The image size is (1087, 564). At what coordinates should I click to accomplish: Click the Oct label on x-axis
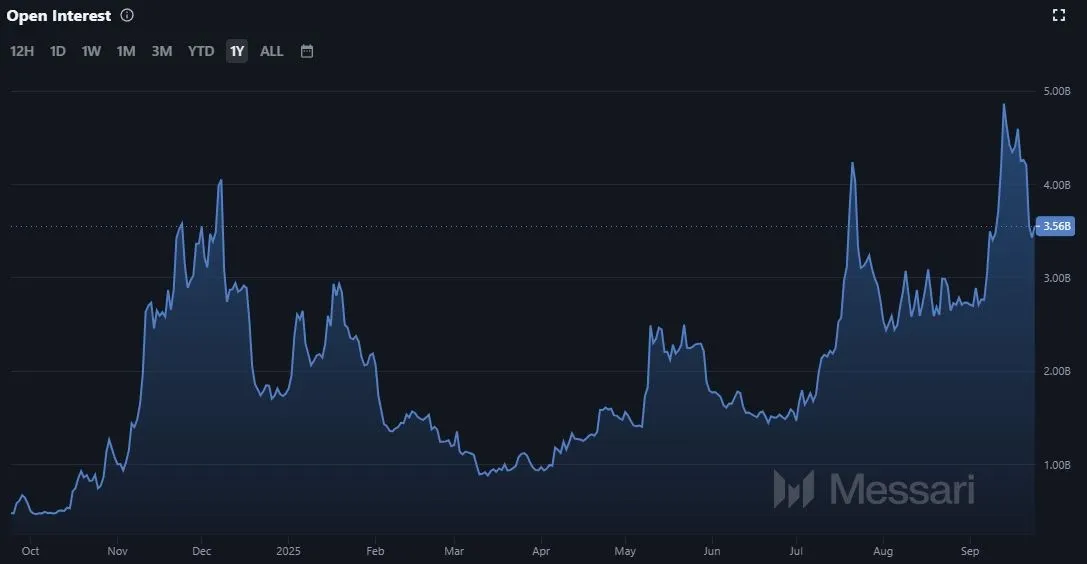tap(30, 551)
